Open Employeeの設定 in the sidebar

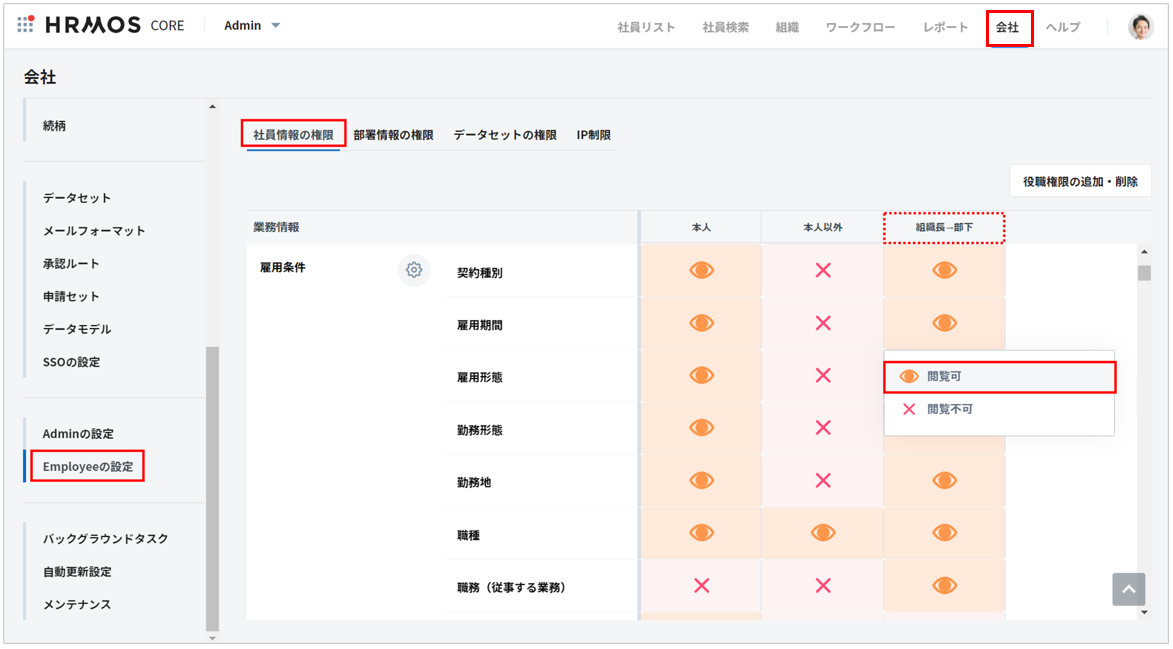click(88, 466)
